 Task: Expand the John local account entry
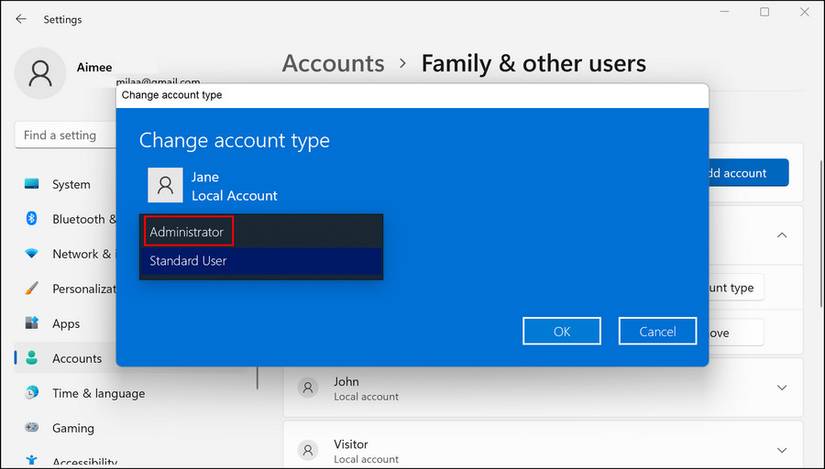click(781, 388)
